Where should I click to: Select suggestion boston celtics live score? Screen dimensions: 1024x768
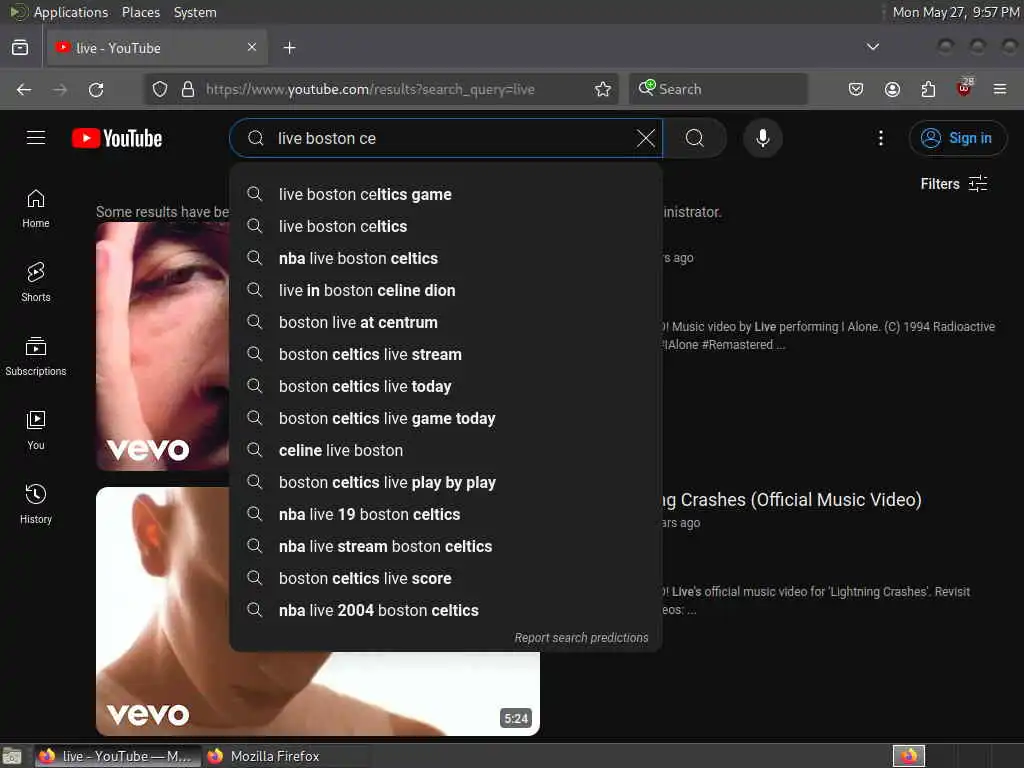pyautogui.click(x=446, y=578)
